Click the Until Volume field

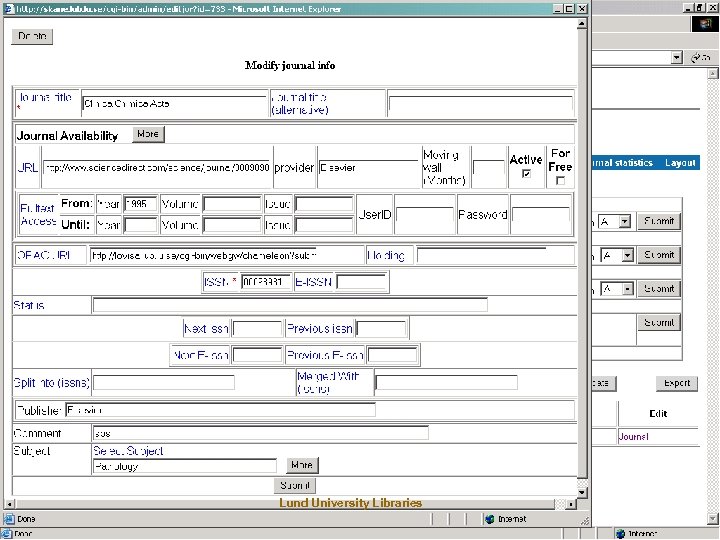pyautogui.click(x=232, y=225)
